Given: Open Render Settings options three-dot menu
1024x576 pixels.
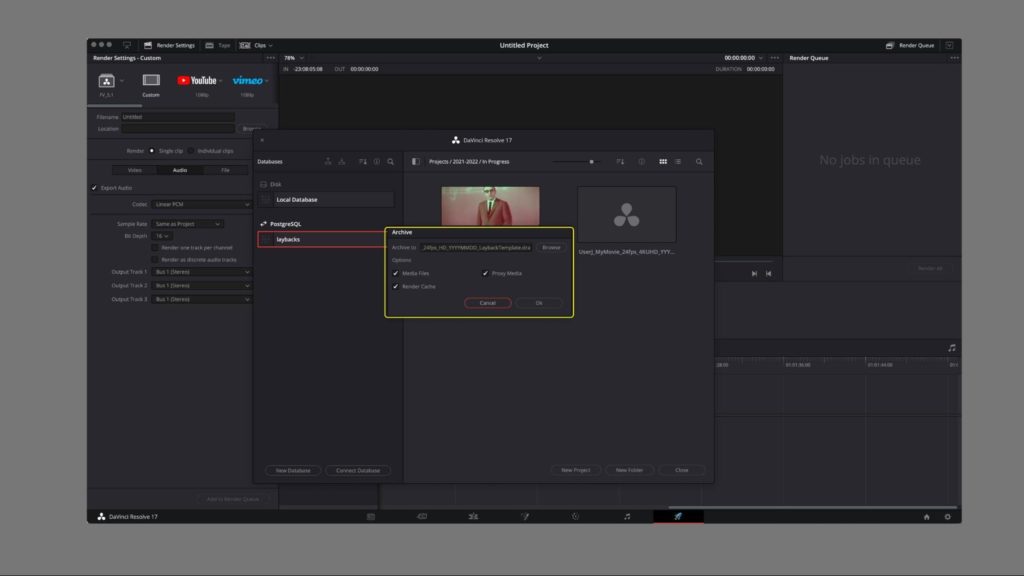Looking at the screenshot, I should tap(270, 57).
